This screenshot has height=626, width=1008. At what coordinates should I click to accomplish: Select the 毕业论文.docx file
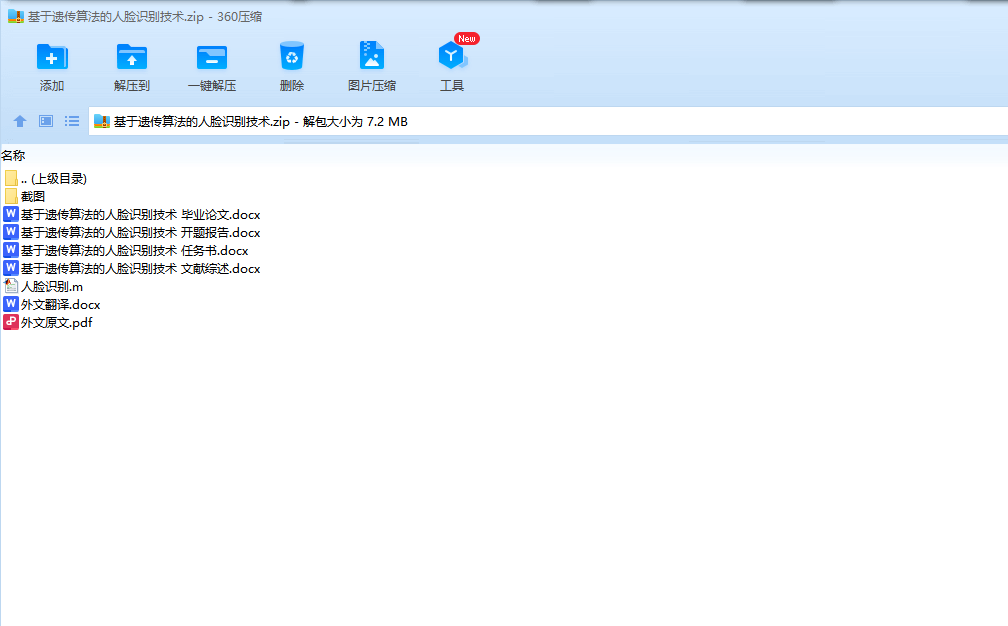click(x=132, y=215)
